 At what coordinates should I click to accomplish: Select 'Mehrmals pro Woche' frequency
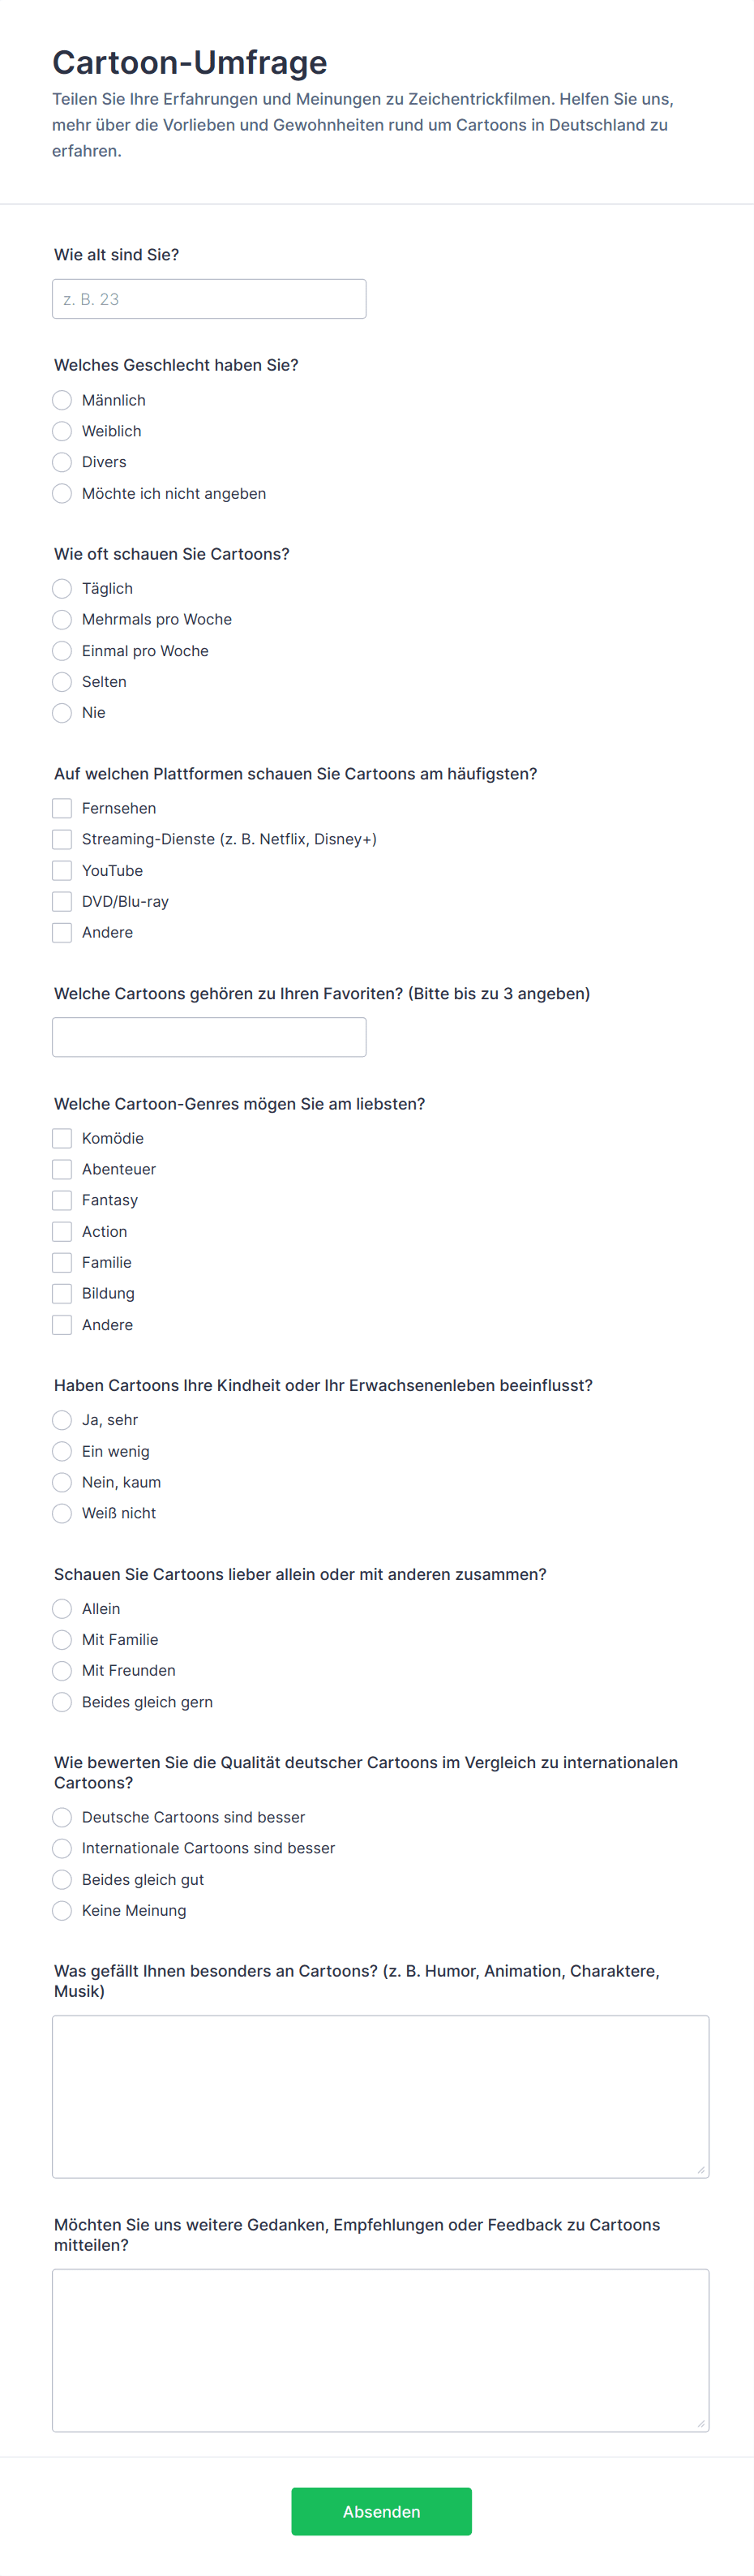pyautogui.click(x=62, y=619)
